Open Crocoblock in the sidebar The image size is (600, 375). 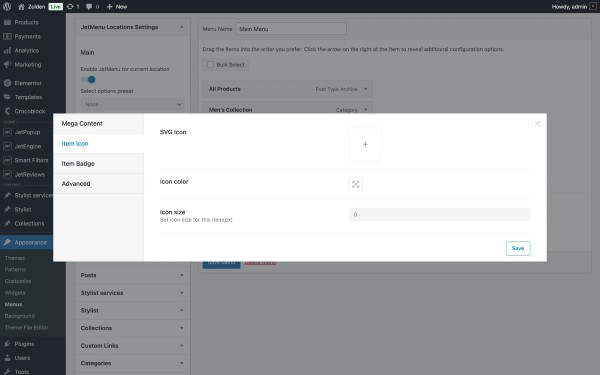click(x=29, y=111)
